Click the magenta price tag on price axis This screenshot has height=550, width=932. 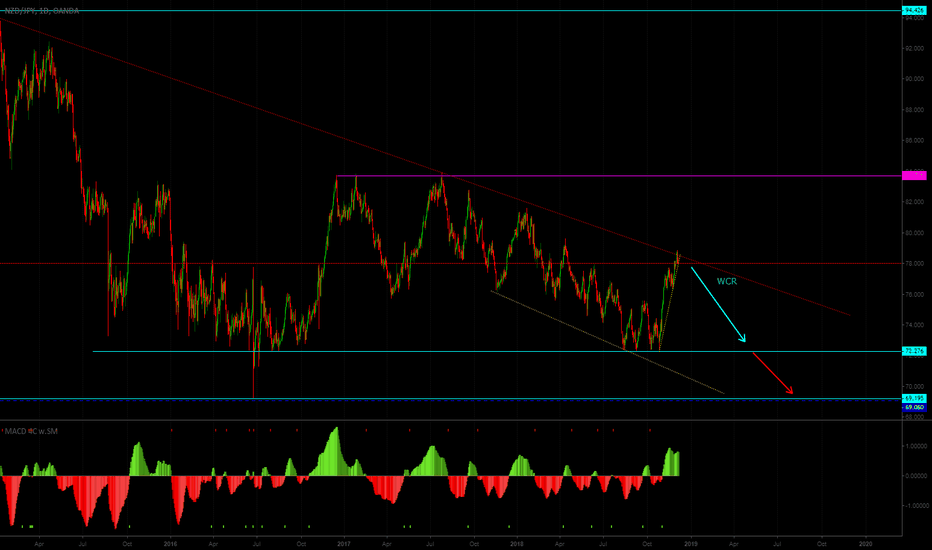[x=914, y=175]
